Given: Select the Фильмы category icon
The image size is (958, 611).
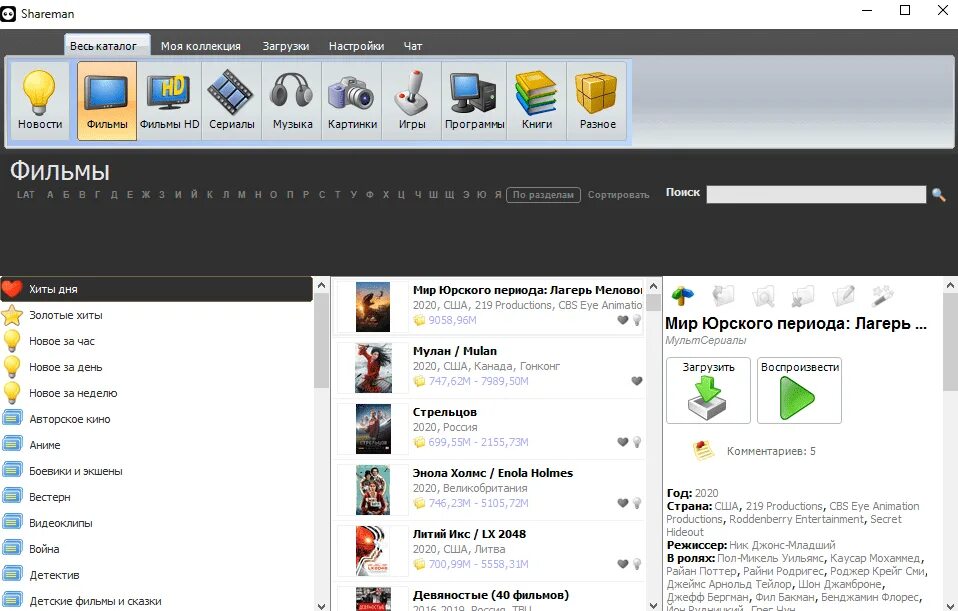Looking at the screenshot, I should (x=107, y=101).
